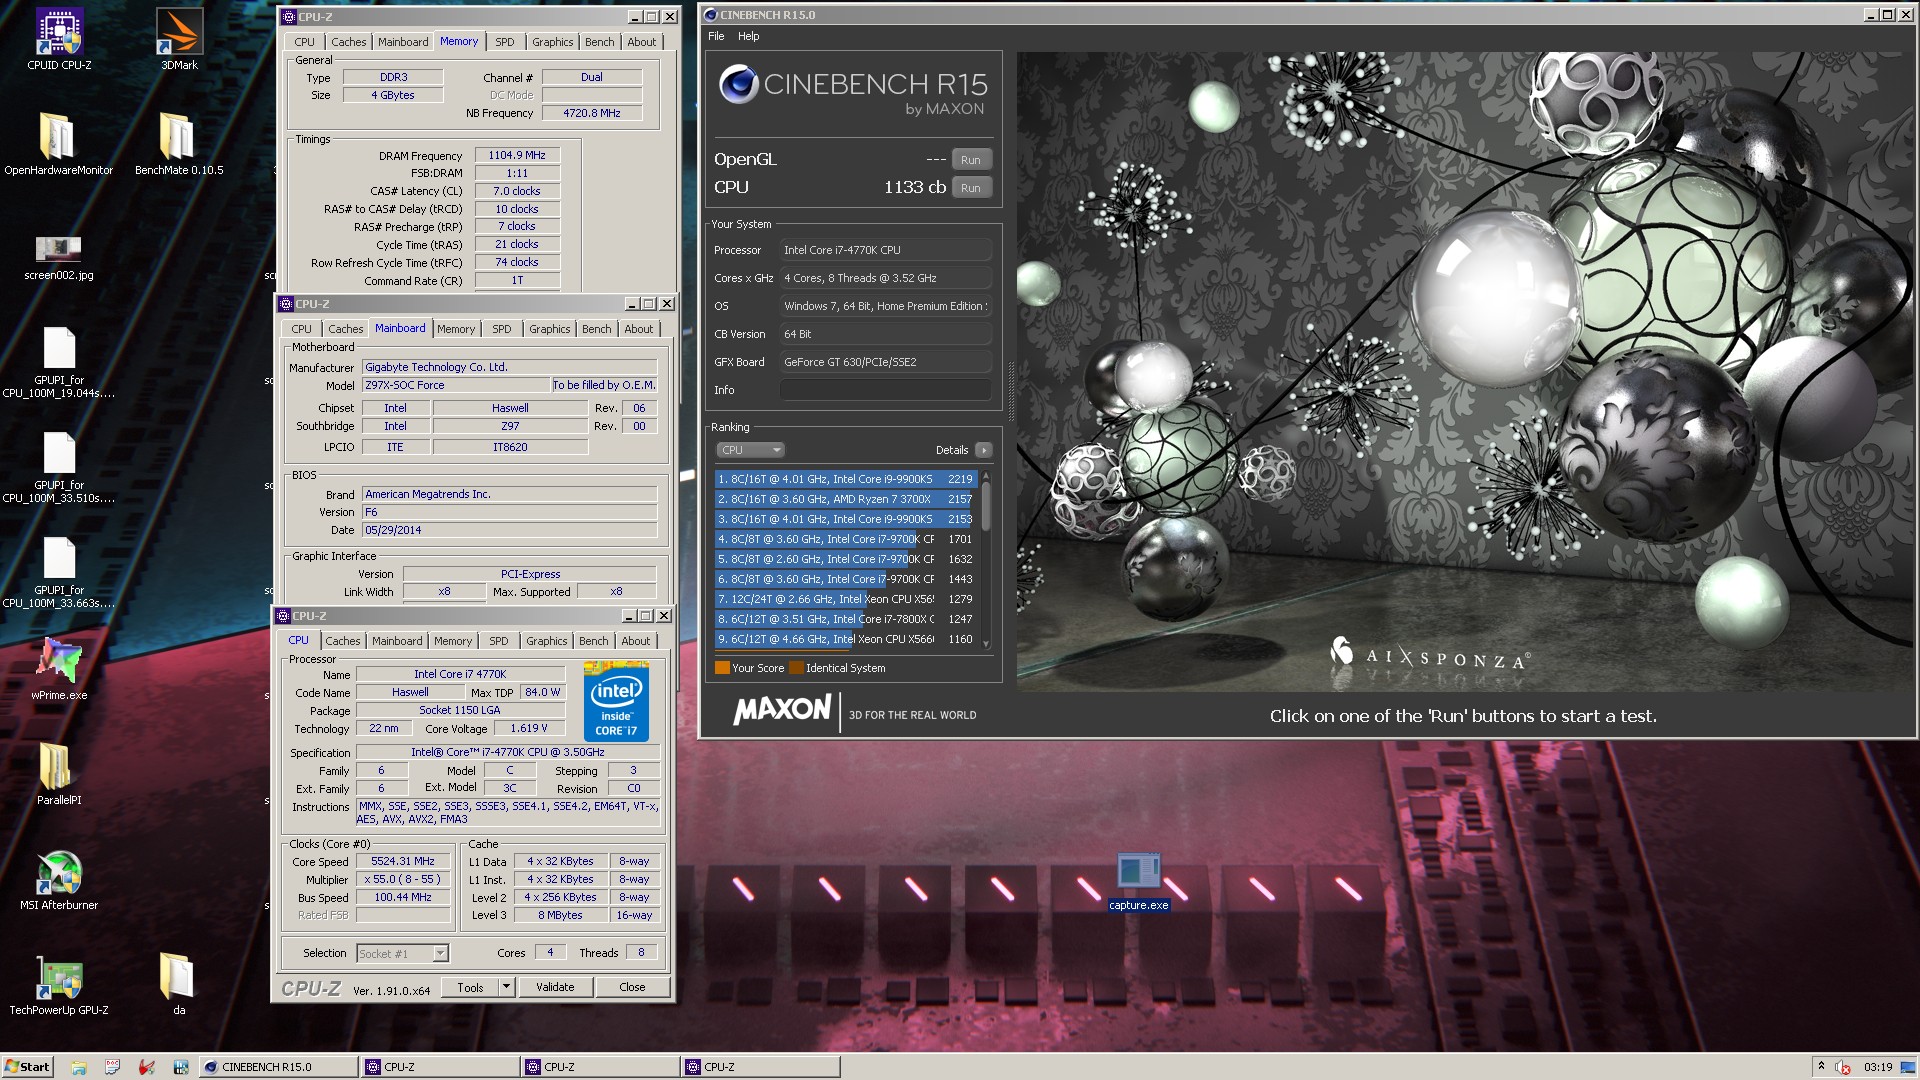1920x1080 pixels.
Task: Click the Details arrow button in Ranking
Action: pyautogui.click(x=984, y=450)
